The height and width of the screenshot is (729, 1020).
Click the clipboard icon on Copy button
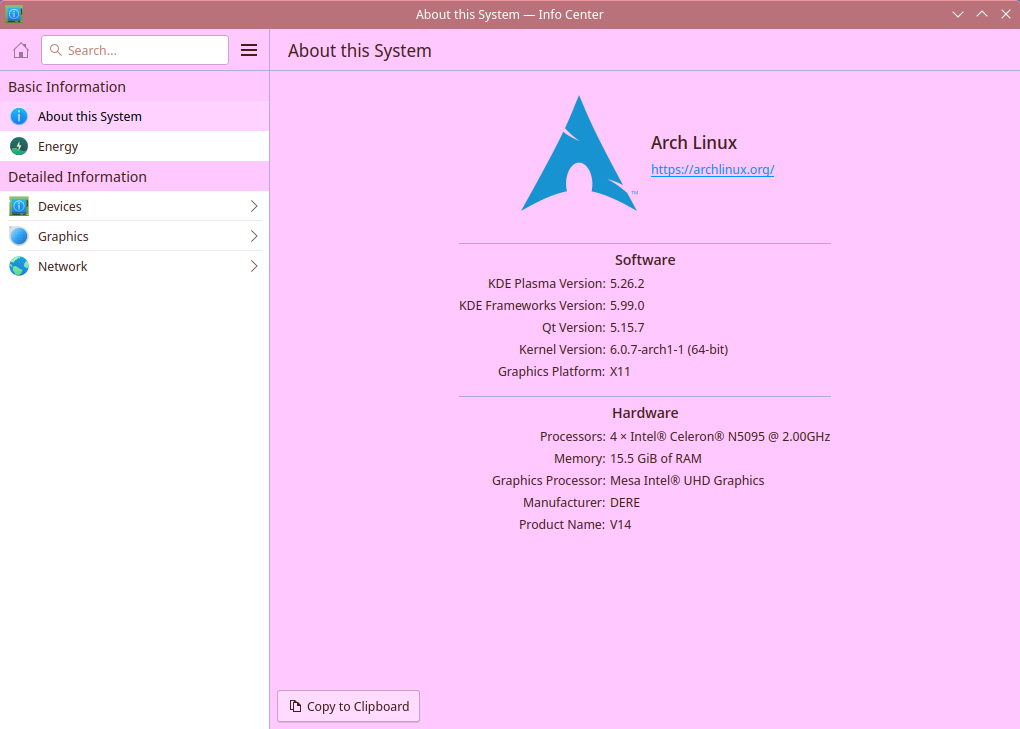[295, 706]
